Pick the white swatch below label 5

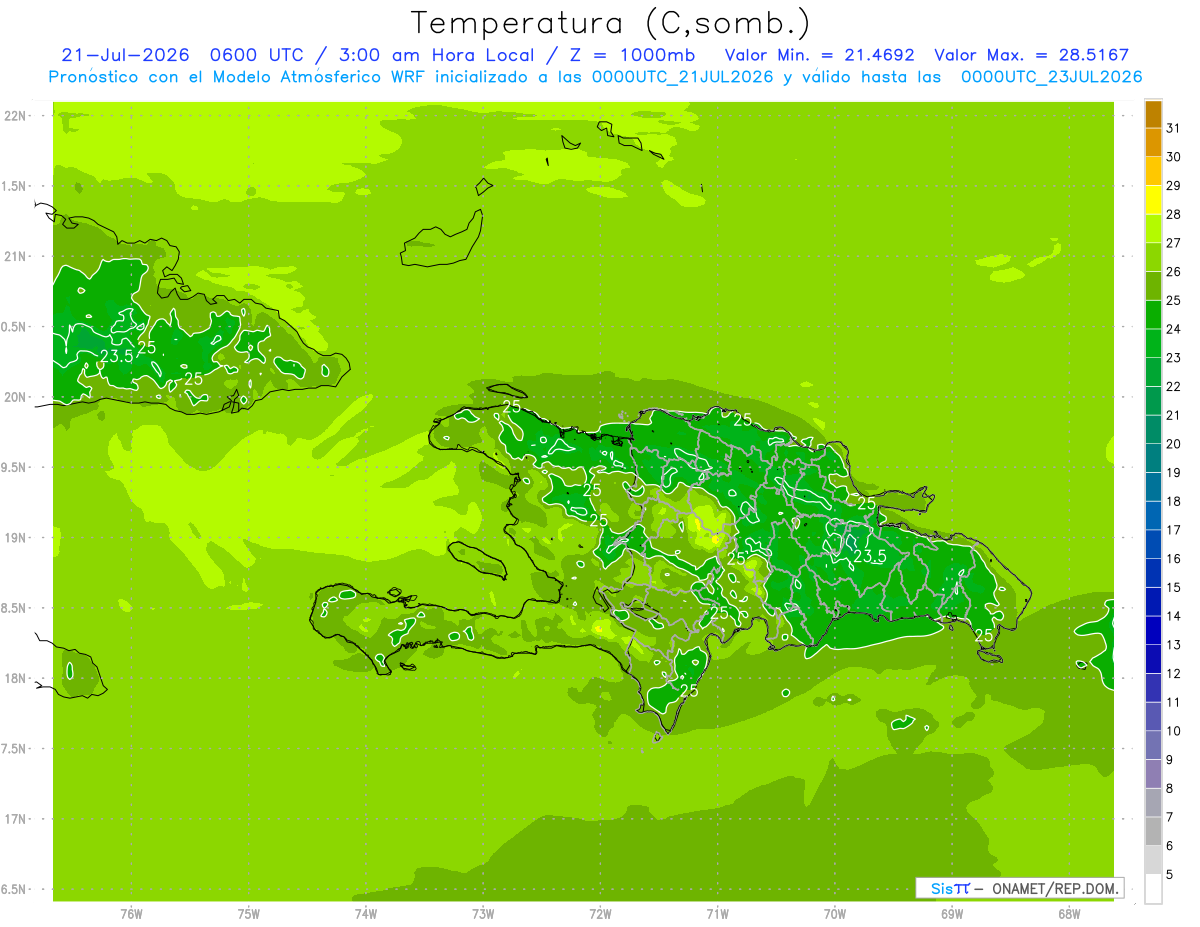(1153, 889)
